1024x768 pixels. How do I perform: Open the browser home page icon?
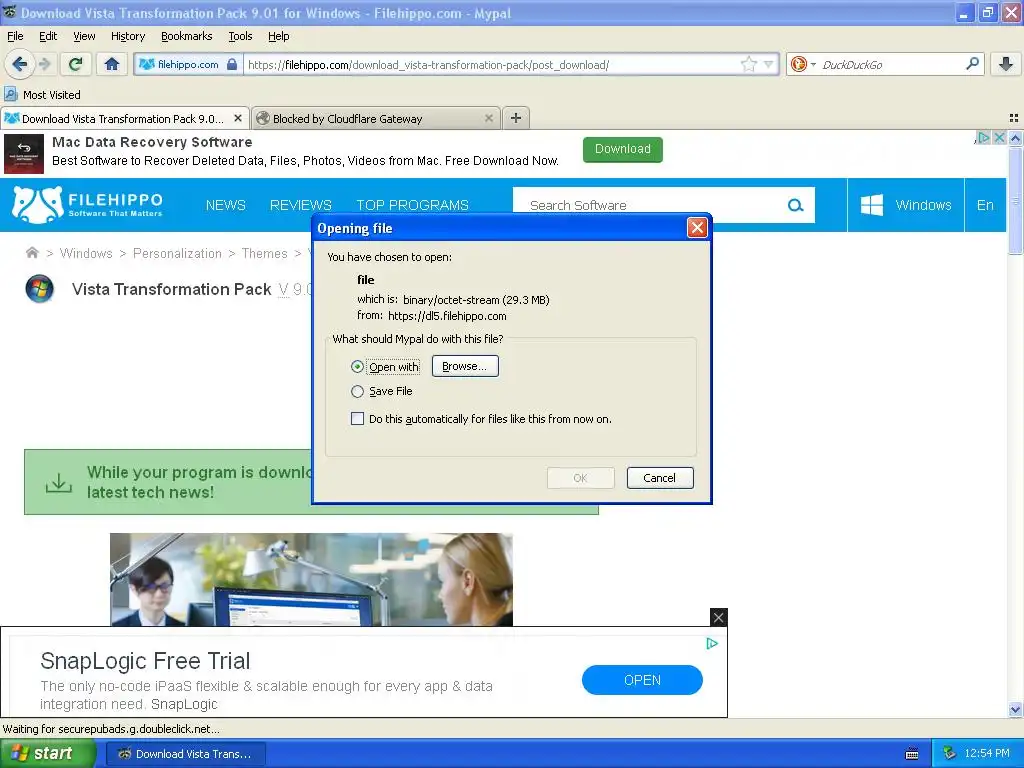tap(112, 64)
